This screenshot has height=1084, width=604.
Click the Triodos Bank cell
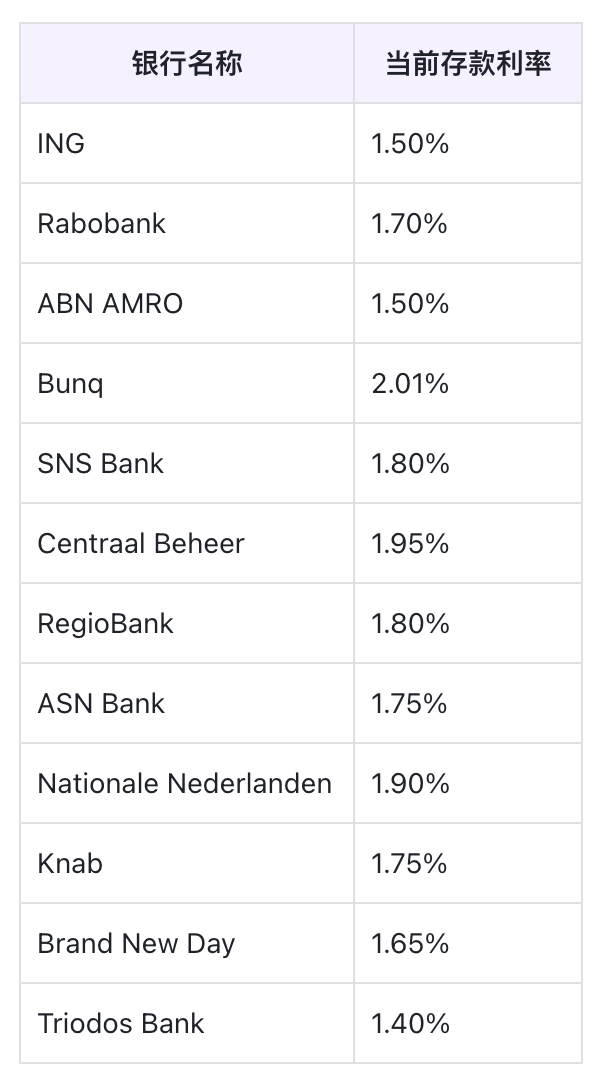point(121,1024)
